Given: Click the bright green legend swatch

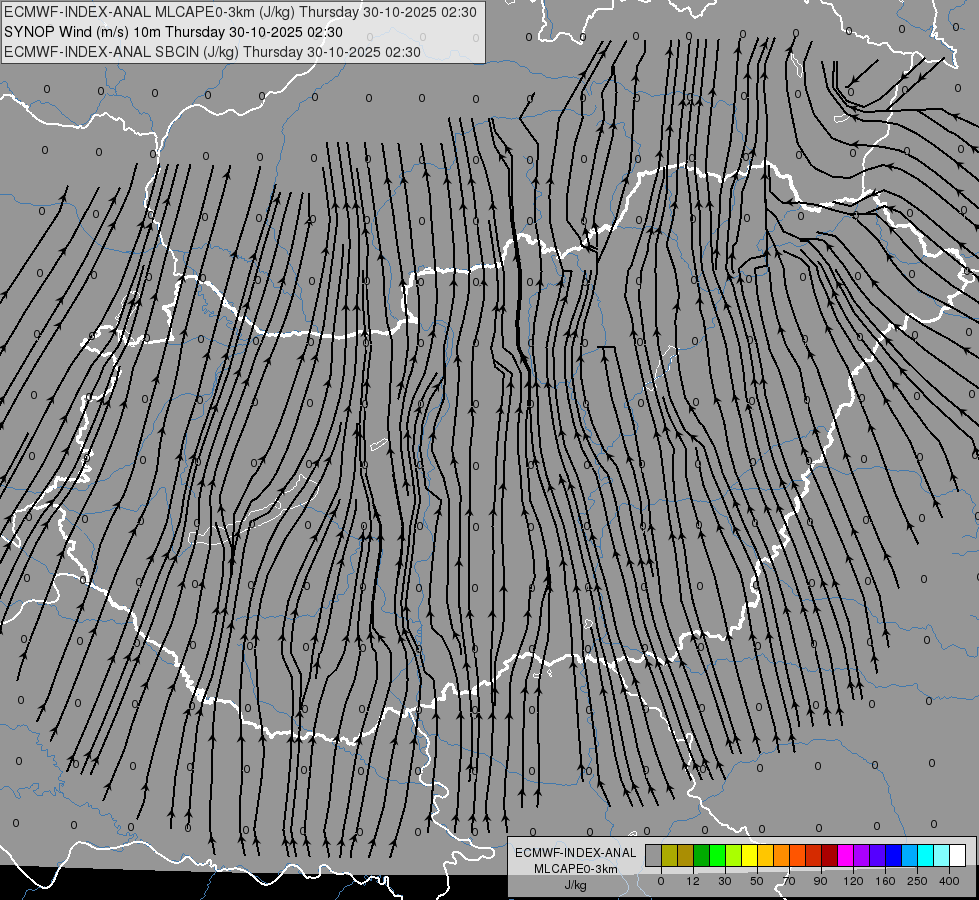Looking at the screenshot, I should click(717, 855).
